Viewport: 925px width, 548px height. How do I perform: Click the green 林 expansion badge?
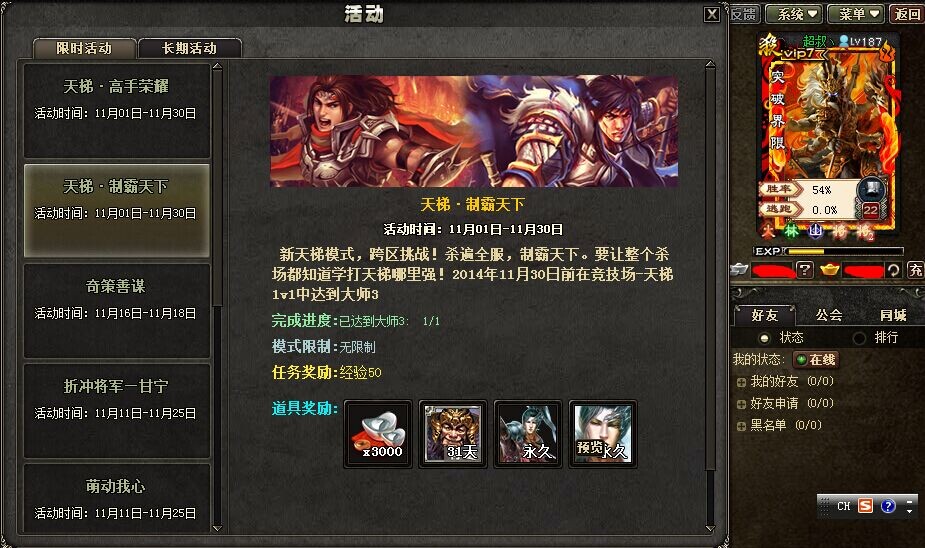pyautogui.click(x=791, y=231)
